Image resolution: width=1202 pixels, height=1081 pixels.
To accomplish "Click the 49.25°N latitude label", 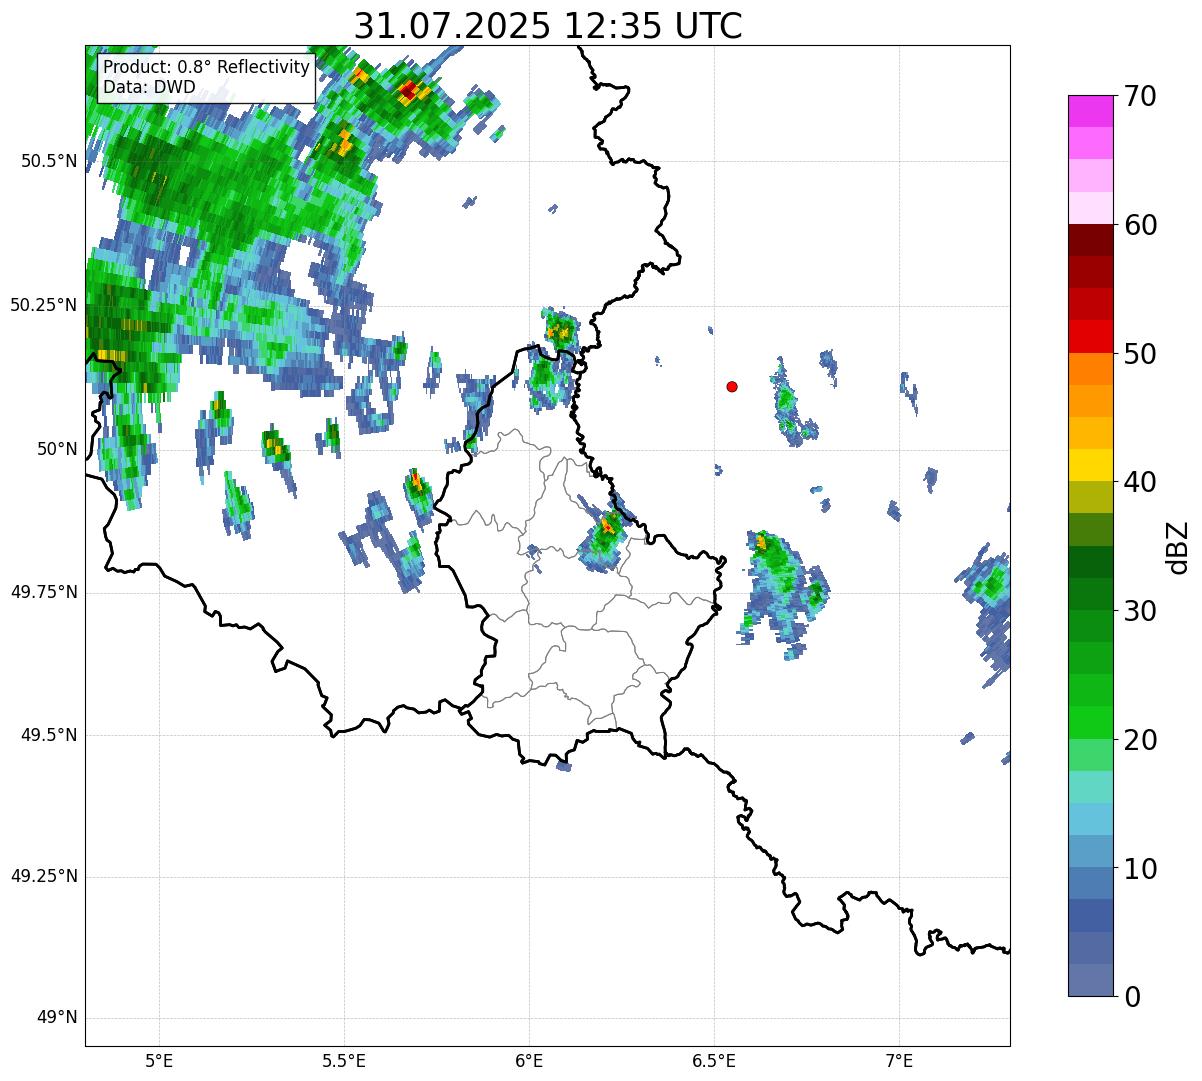I will pyautogui.click(x=44, y=877).
